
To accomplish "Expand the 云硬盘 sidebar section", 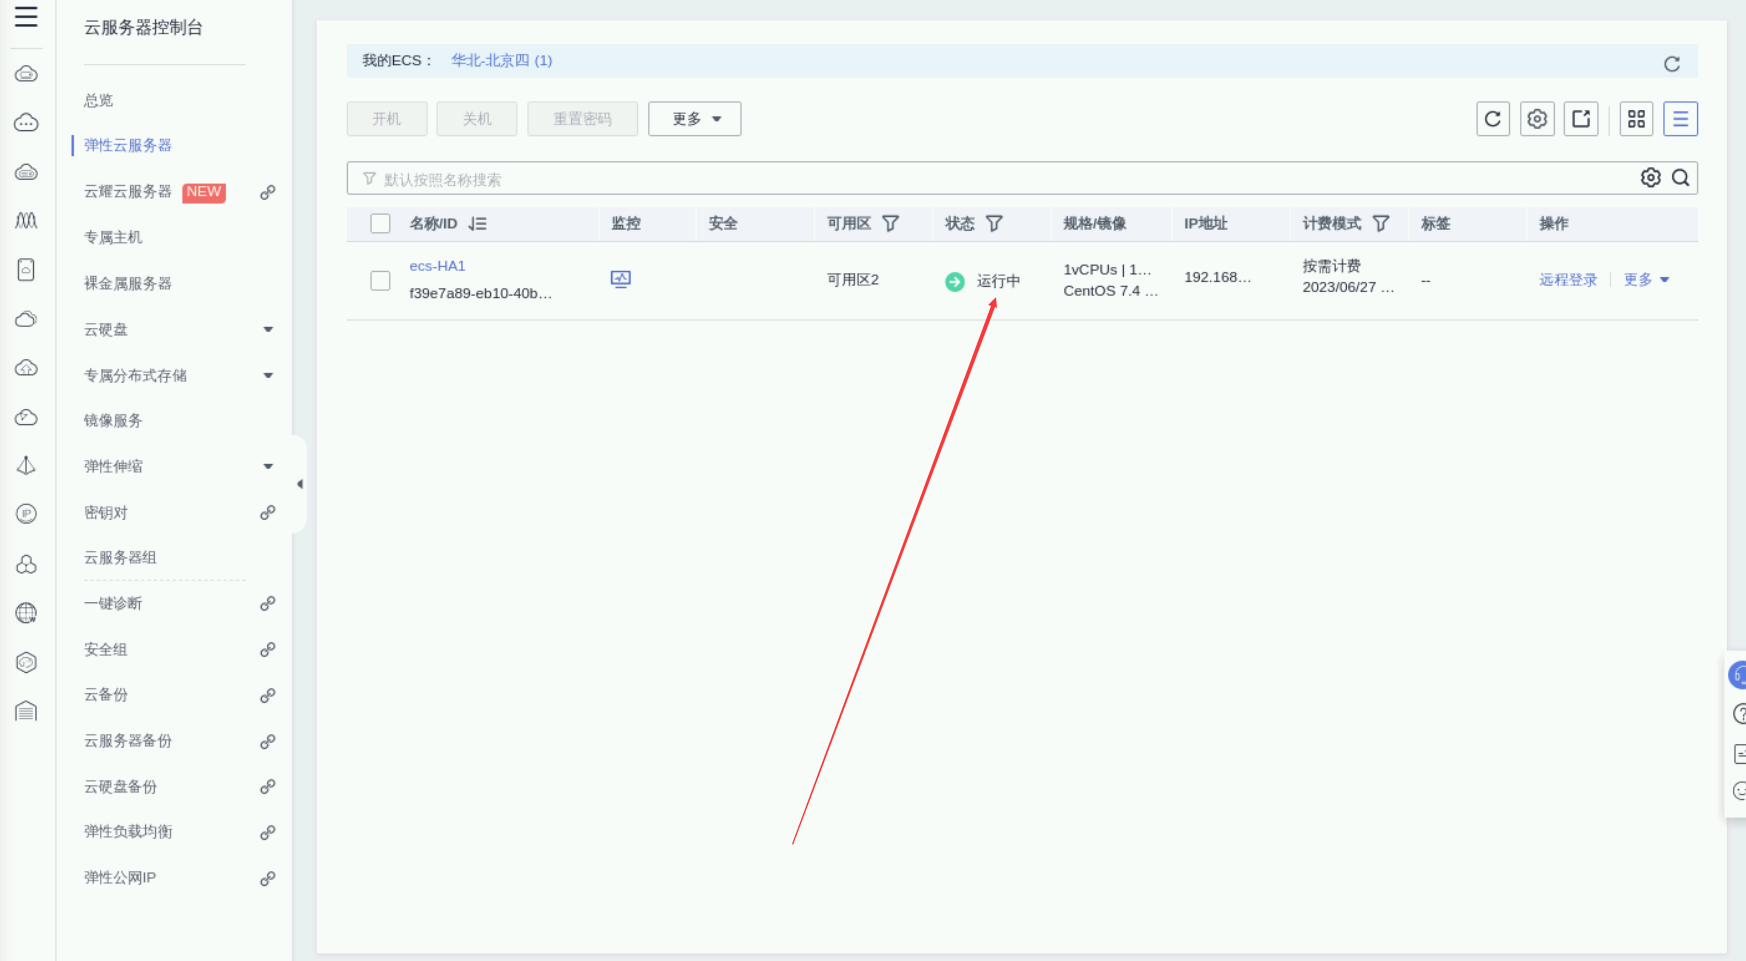I will point(268,330).
